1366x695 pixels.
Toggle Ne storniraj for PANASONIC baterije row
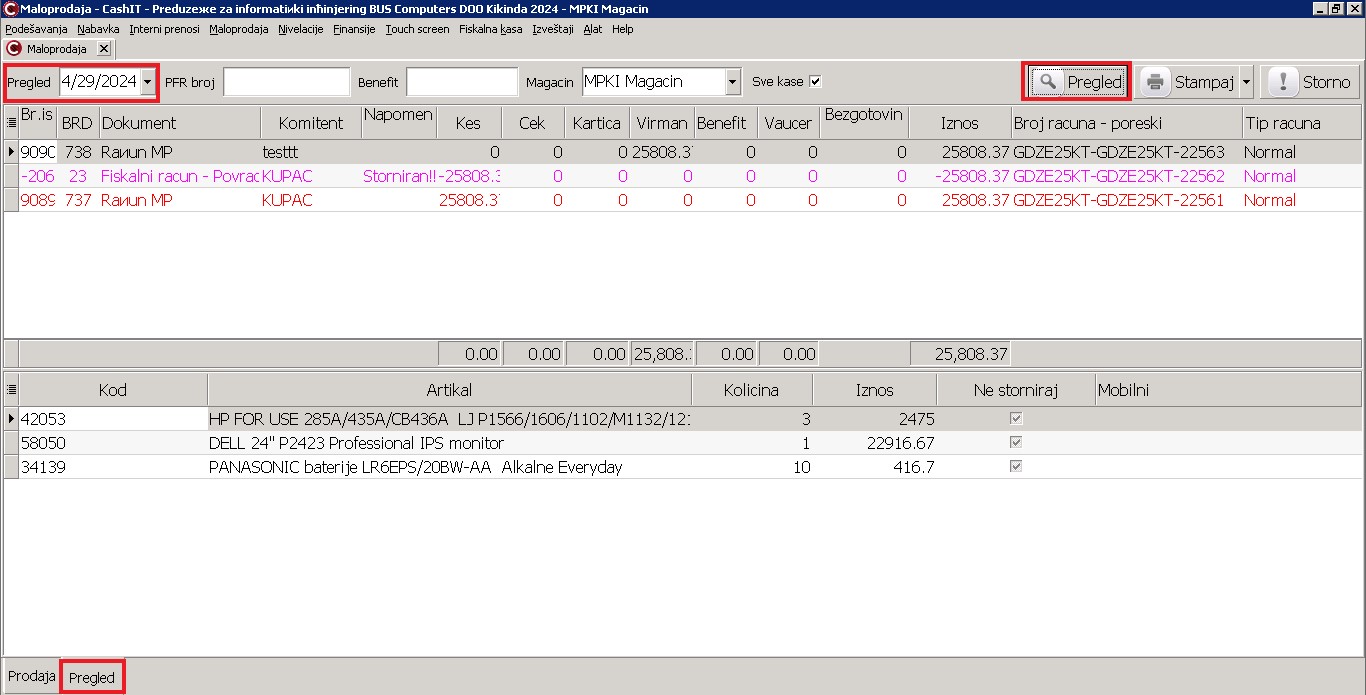pyautogui.click(x=1016, y=466)
